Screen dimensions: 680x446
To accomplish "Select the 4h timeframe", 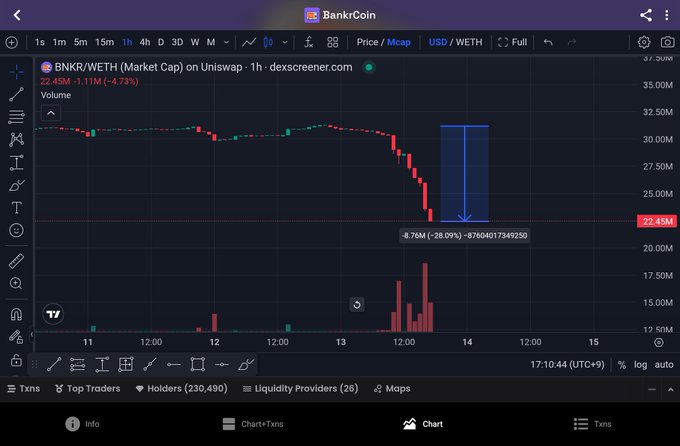I will 145,42.
